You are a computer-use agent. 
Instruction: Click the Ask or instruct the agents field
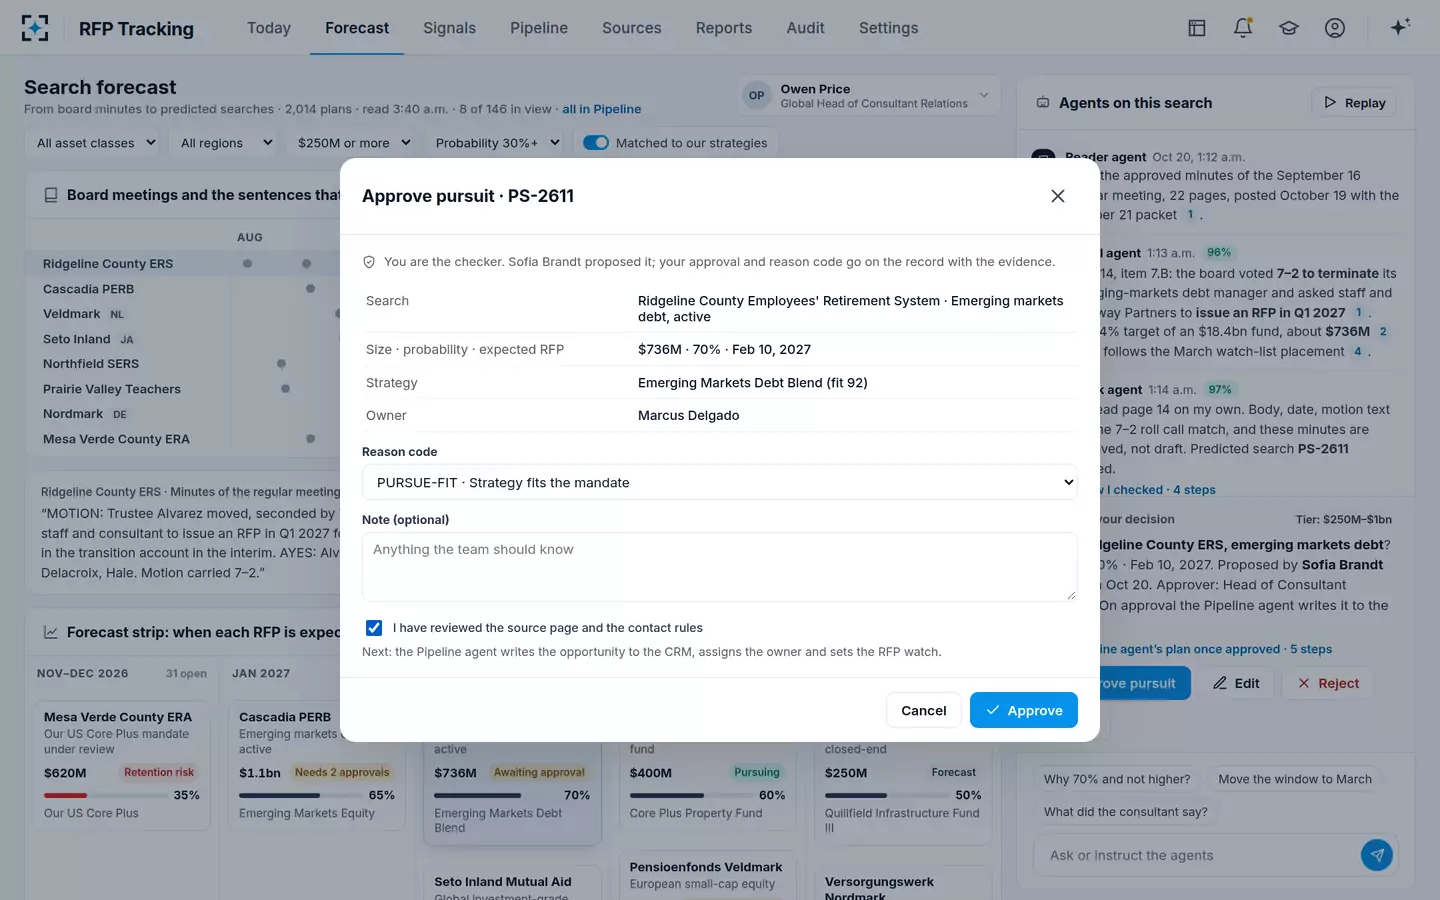[1198, 855]
